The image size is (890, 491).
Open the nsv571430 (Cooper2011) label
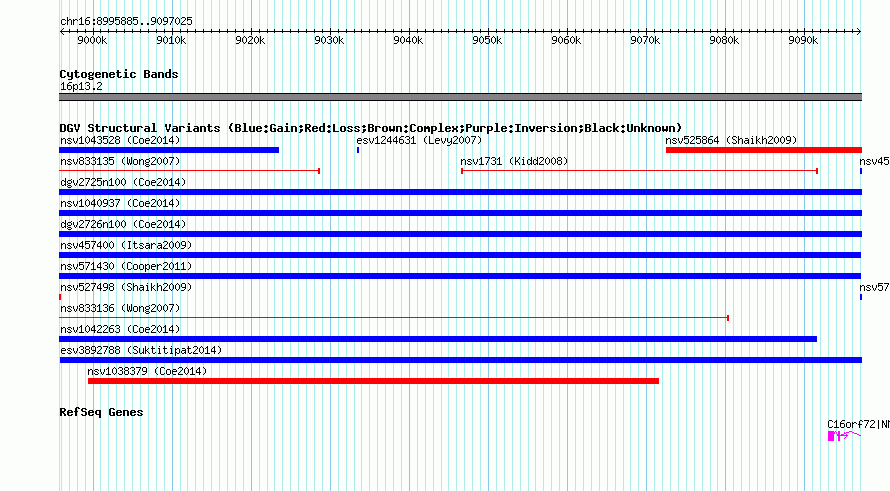click(126, 266)
